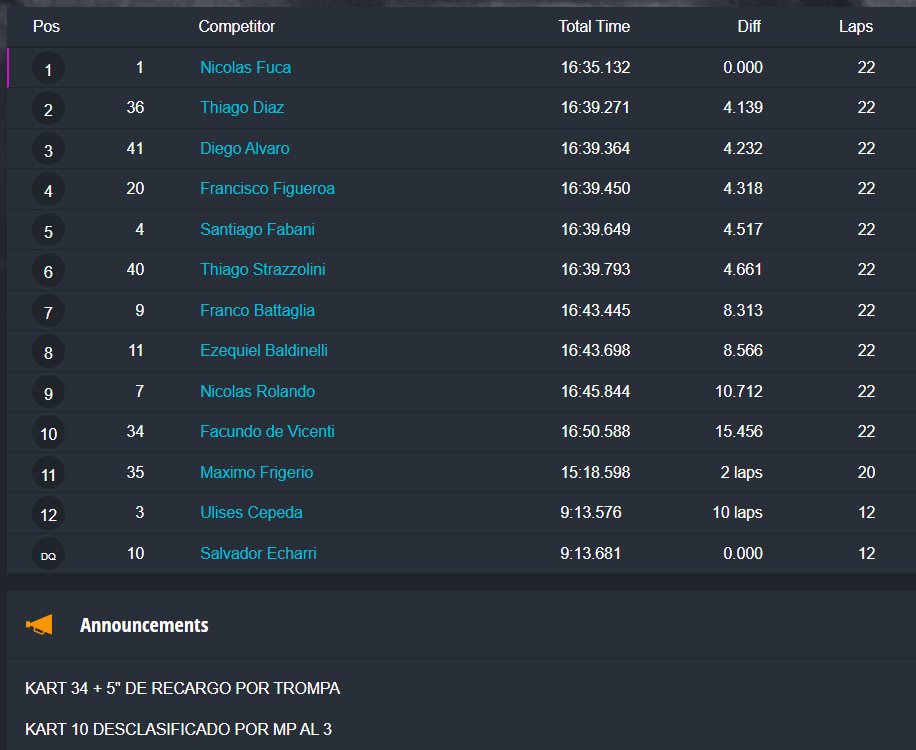
Task: Click the position 3 badge icon
Action: [48, 150]
